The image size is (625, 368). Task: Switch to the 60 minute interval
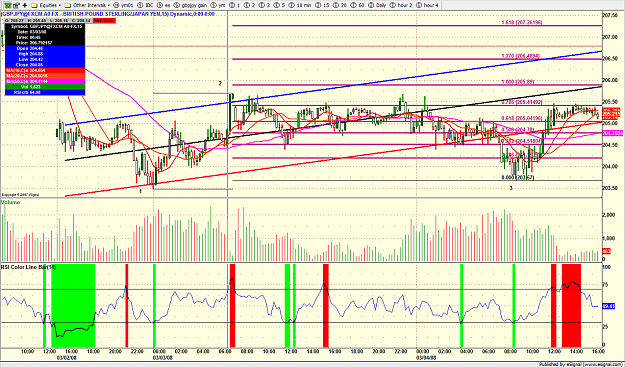tap(358, 5)
